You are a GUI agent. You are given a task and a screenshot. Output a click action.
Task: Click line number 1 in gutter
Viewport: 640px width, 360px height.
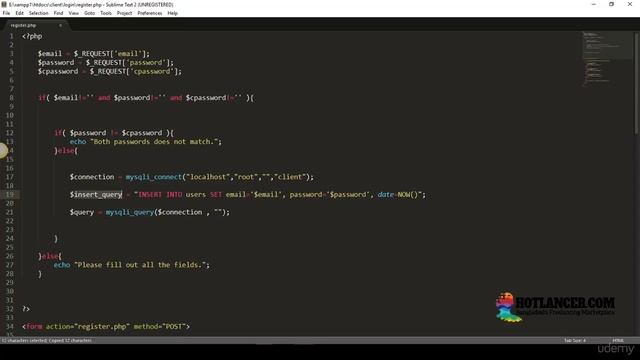11,36
